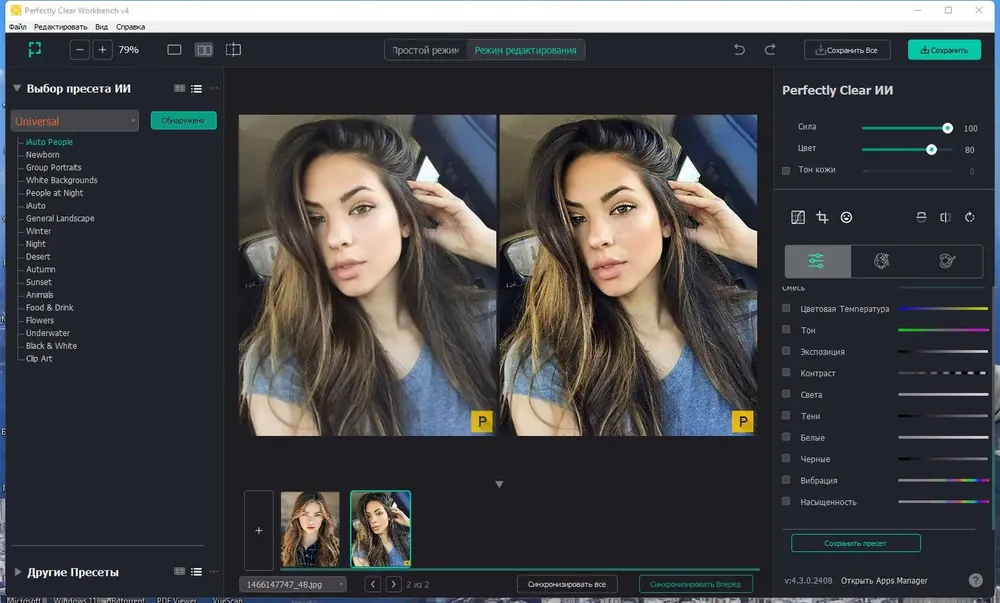Toggle the Экспозиция checkbox
This screenshot has width=1000, height=603.
786,351
